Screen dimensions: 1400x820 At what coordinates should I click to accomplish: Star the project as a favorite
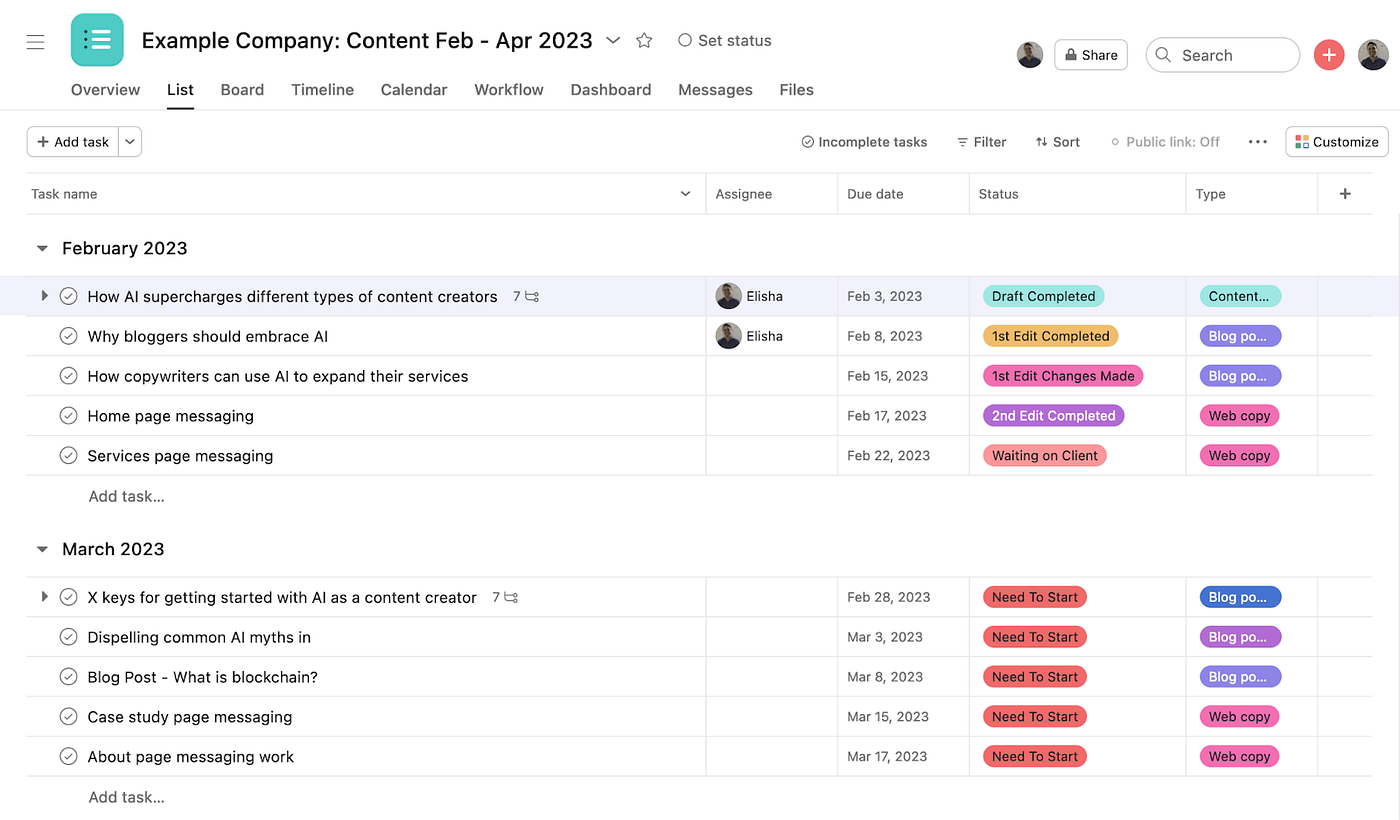pyautogui.click(x=643, y=41)
